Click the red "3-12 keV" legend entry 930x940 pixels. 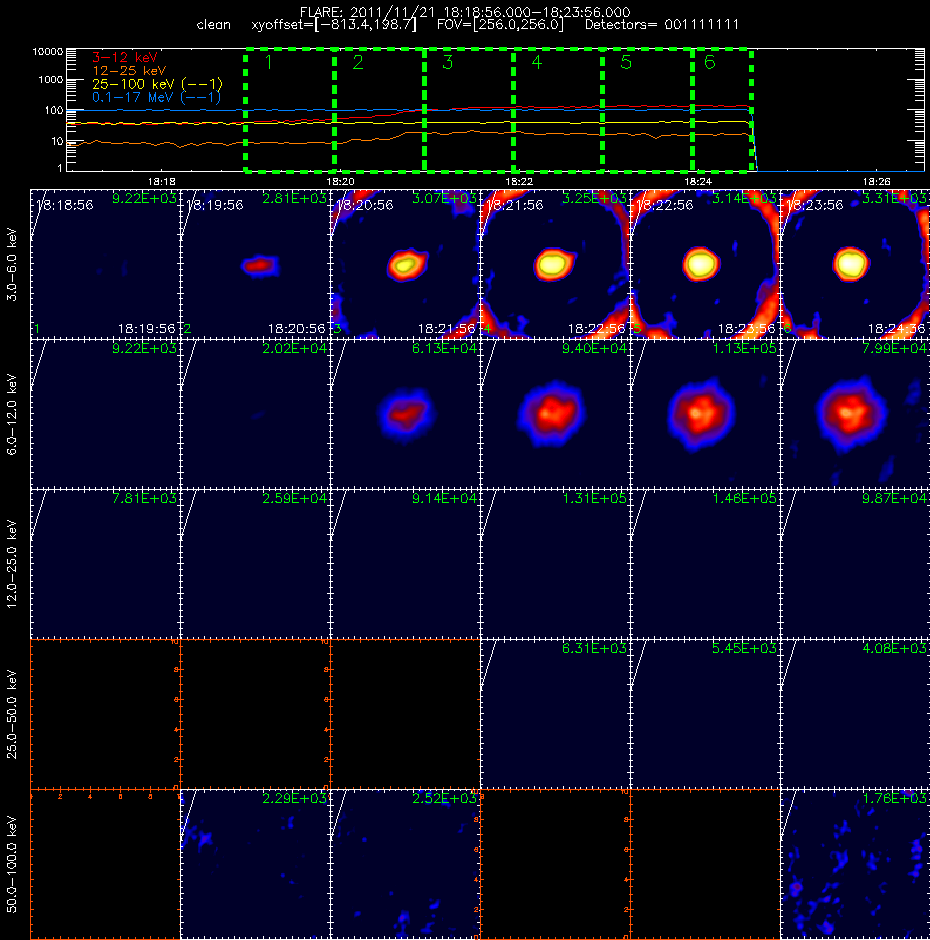pos(124,58)
